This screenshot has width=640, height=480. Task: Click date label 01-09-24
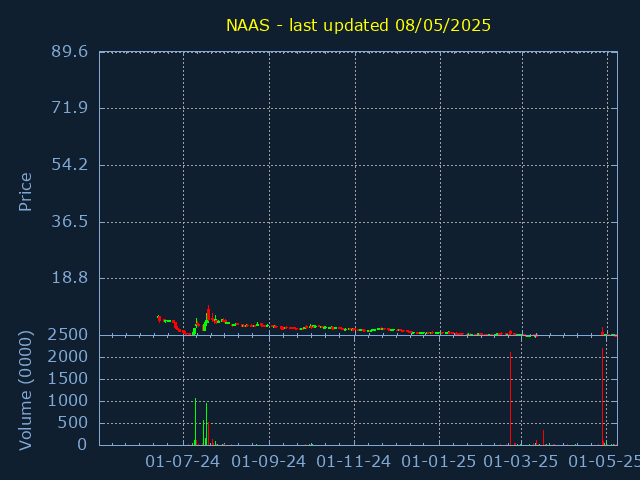point(269,462)
